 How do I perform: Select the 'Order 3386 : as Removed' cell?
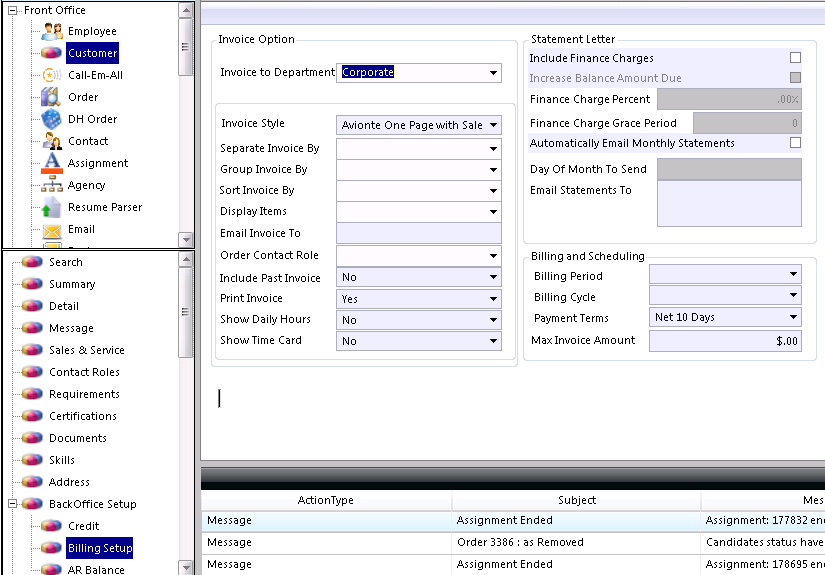point(576,542)
